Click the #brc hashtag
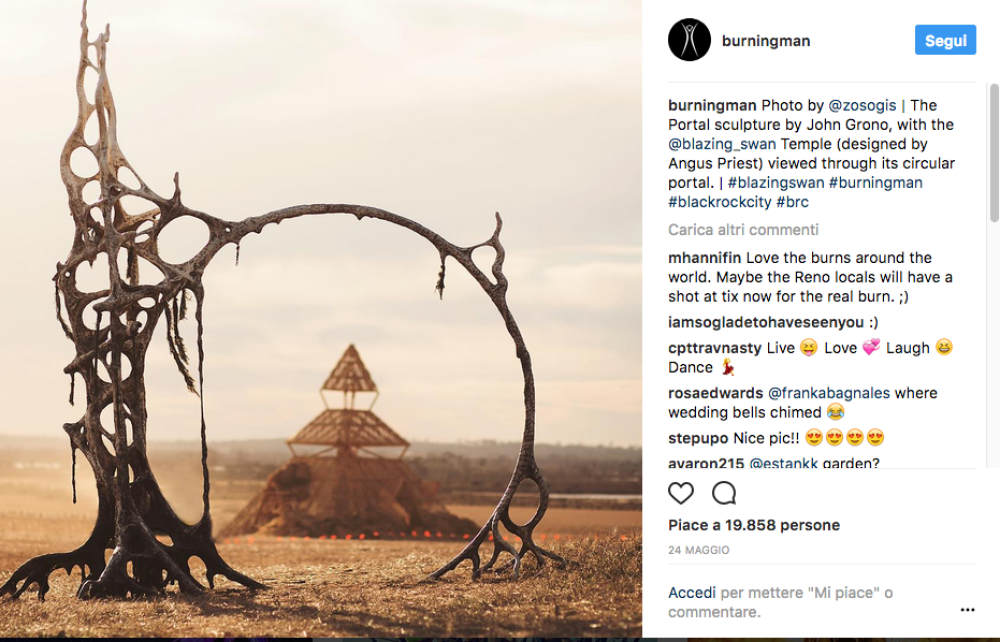This screenshot has width=1000, height=642. (792, 202)
